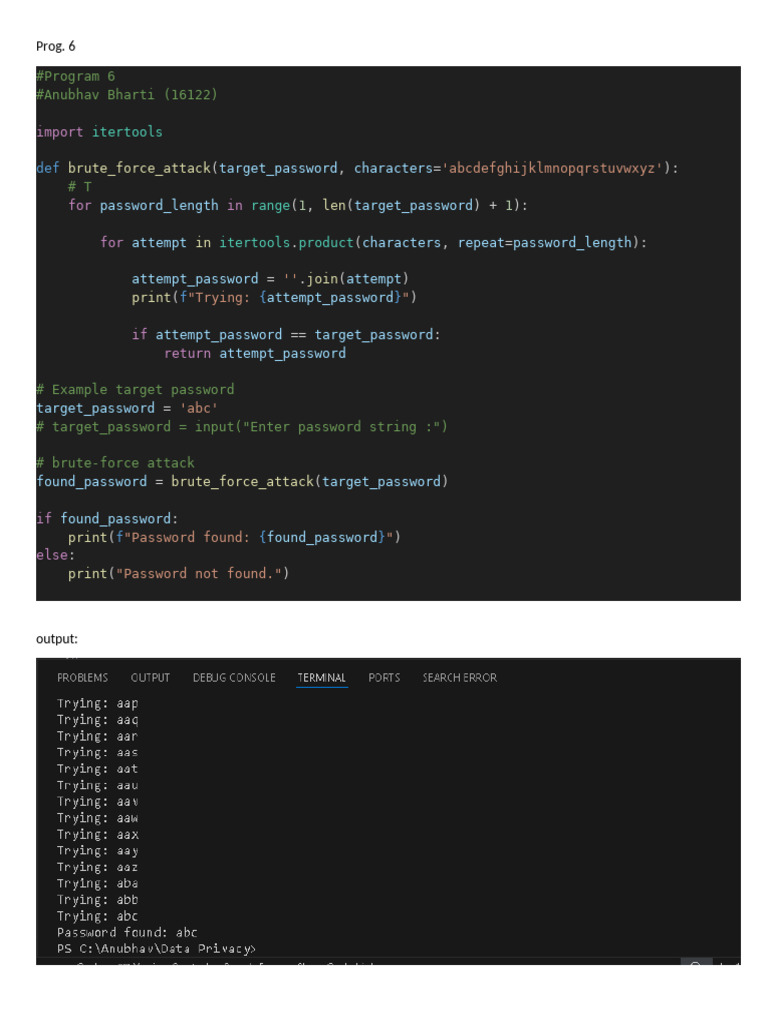The image size is (768, 1024).
Task: Click the PowerShell prompt line in terminal
Action: [156, 949]
